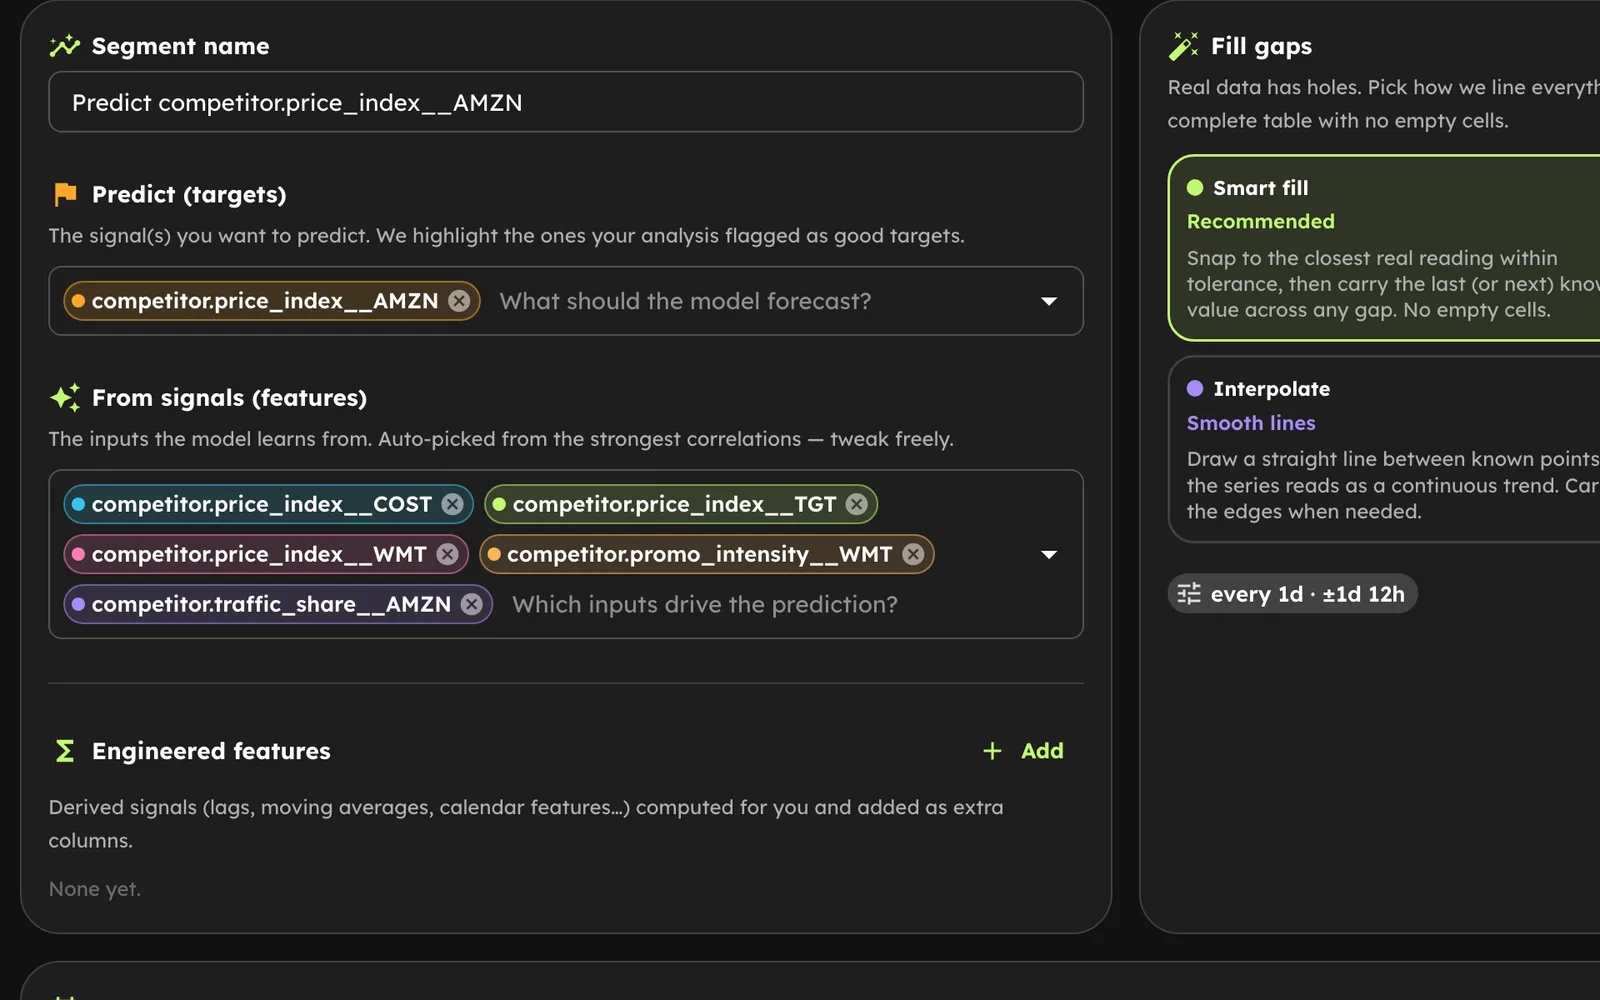
Task: Click the Predict targets flag icon
Action: coord(65,194)
